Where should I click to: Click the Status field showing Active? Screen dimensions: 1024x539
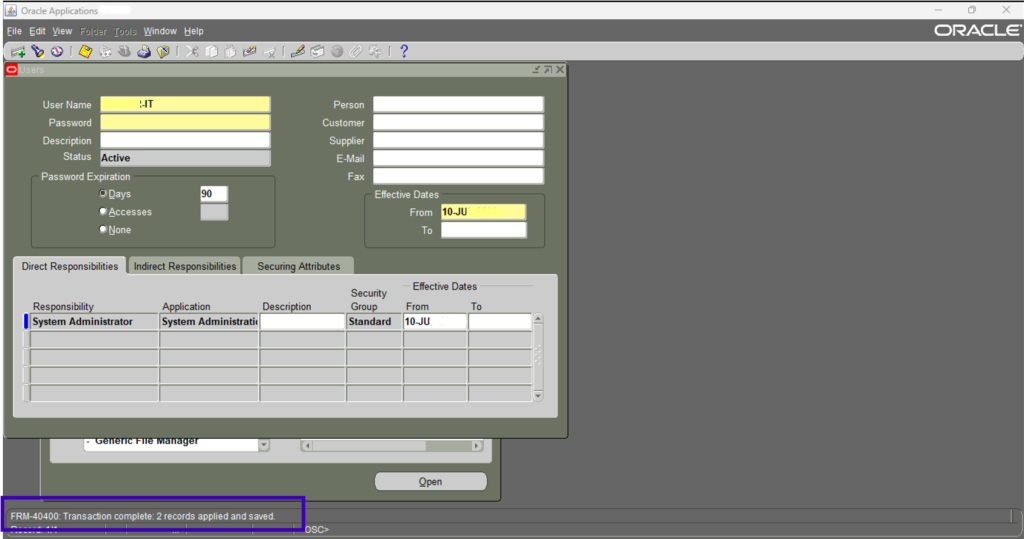pyautogui.click(x=185, y=158)
